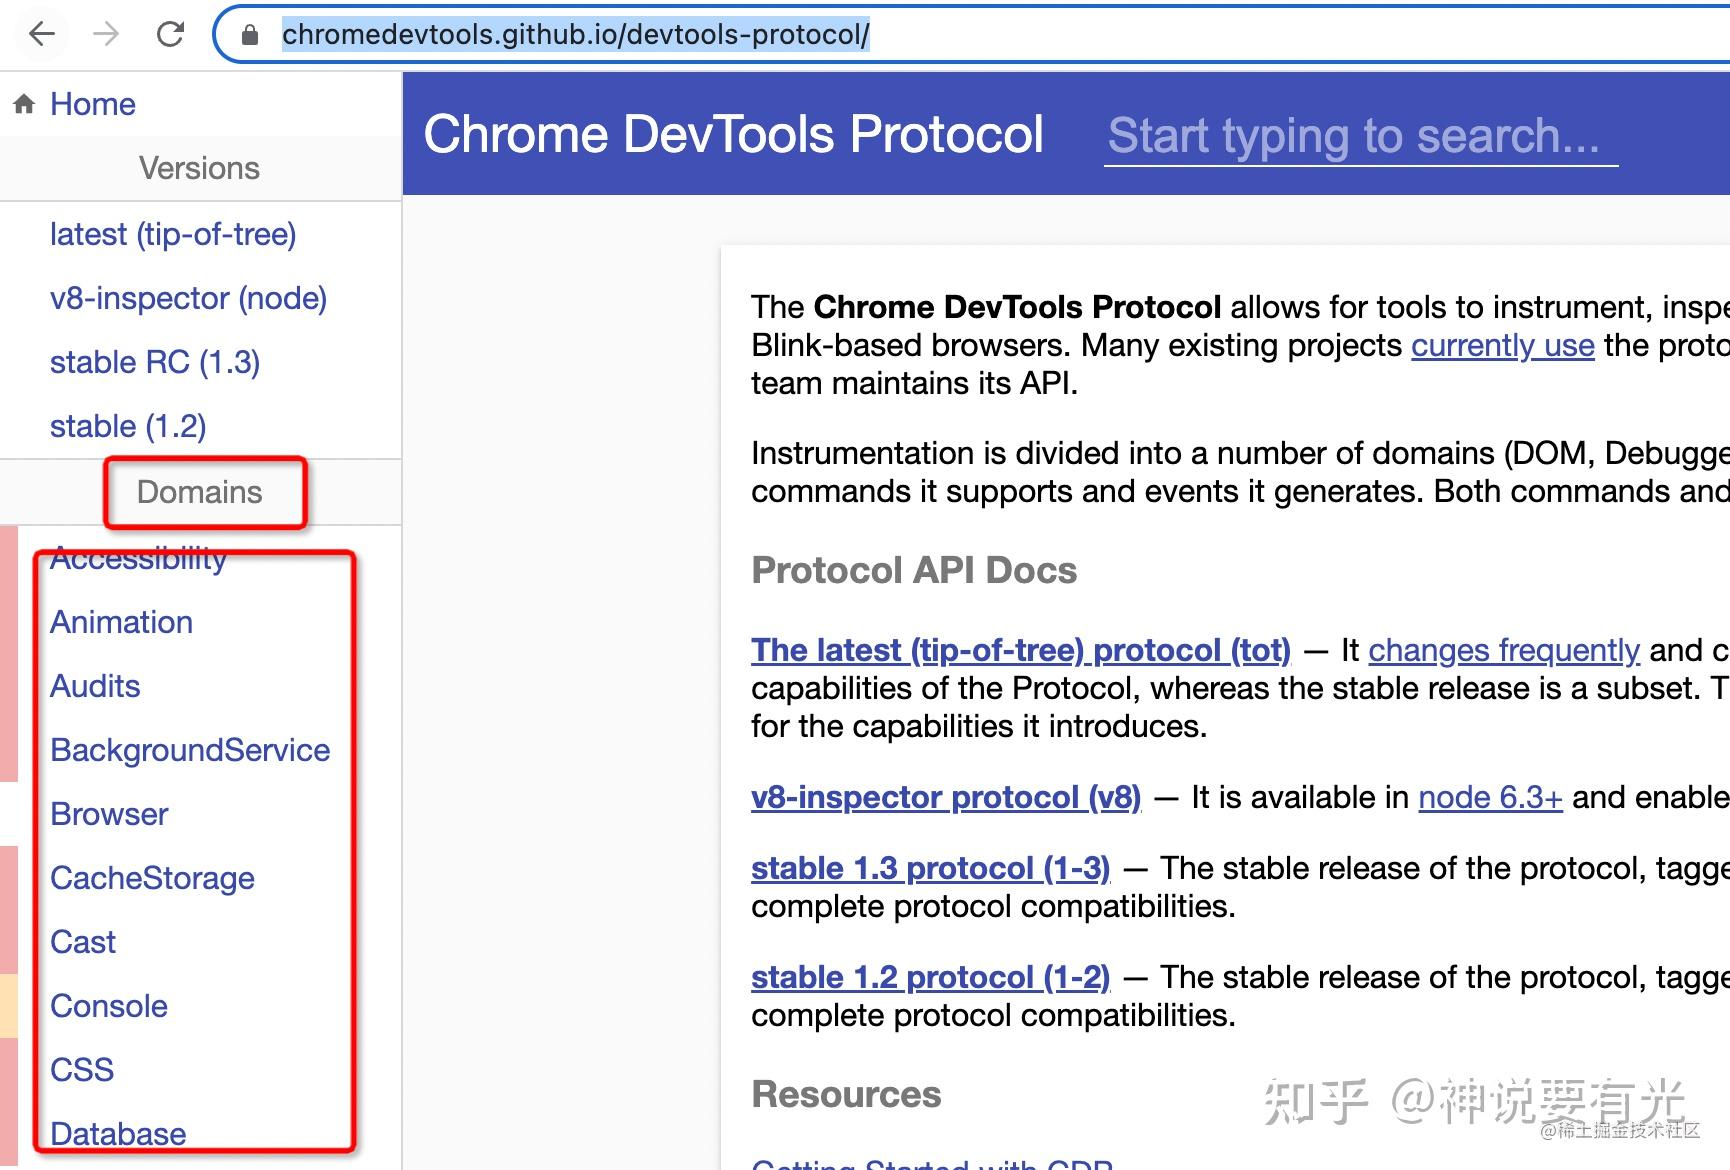Image resolution: width=1730 pixels, height=1170 pixels.
Task: Click the home icon next to Home
Action: 24,103
